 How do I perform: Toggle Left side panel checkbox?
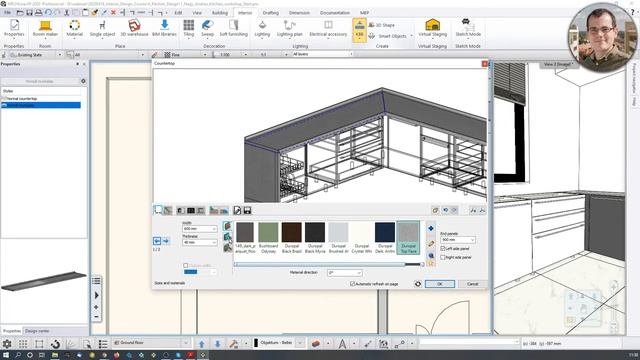point(443,249)
